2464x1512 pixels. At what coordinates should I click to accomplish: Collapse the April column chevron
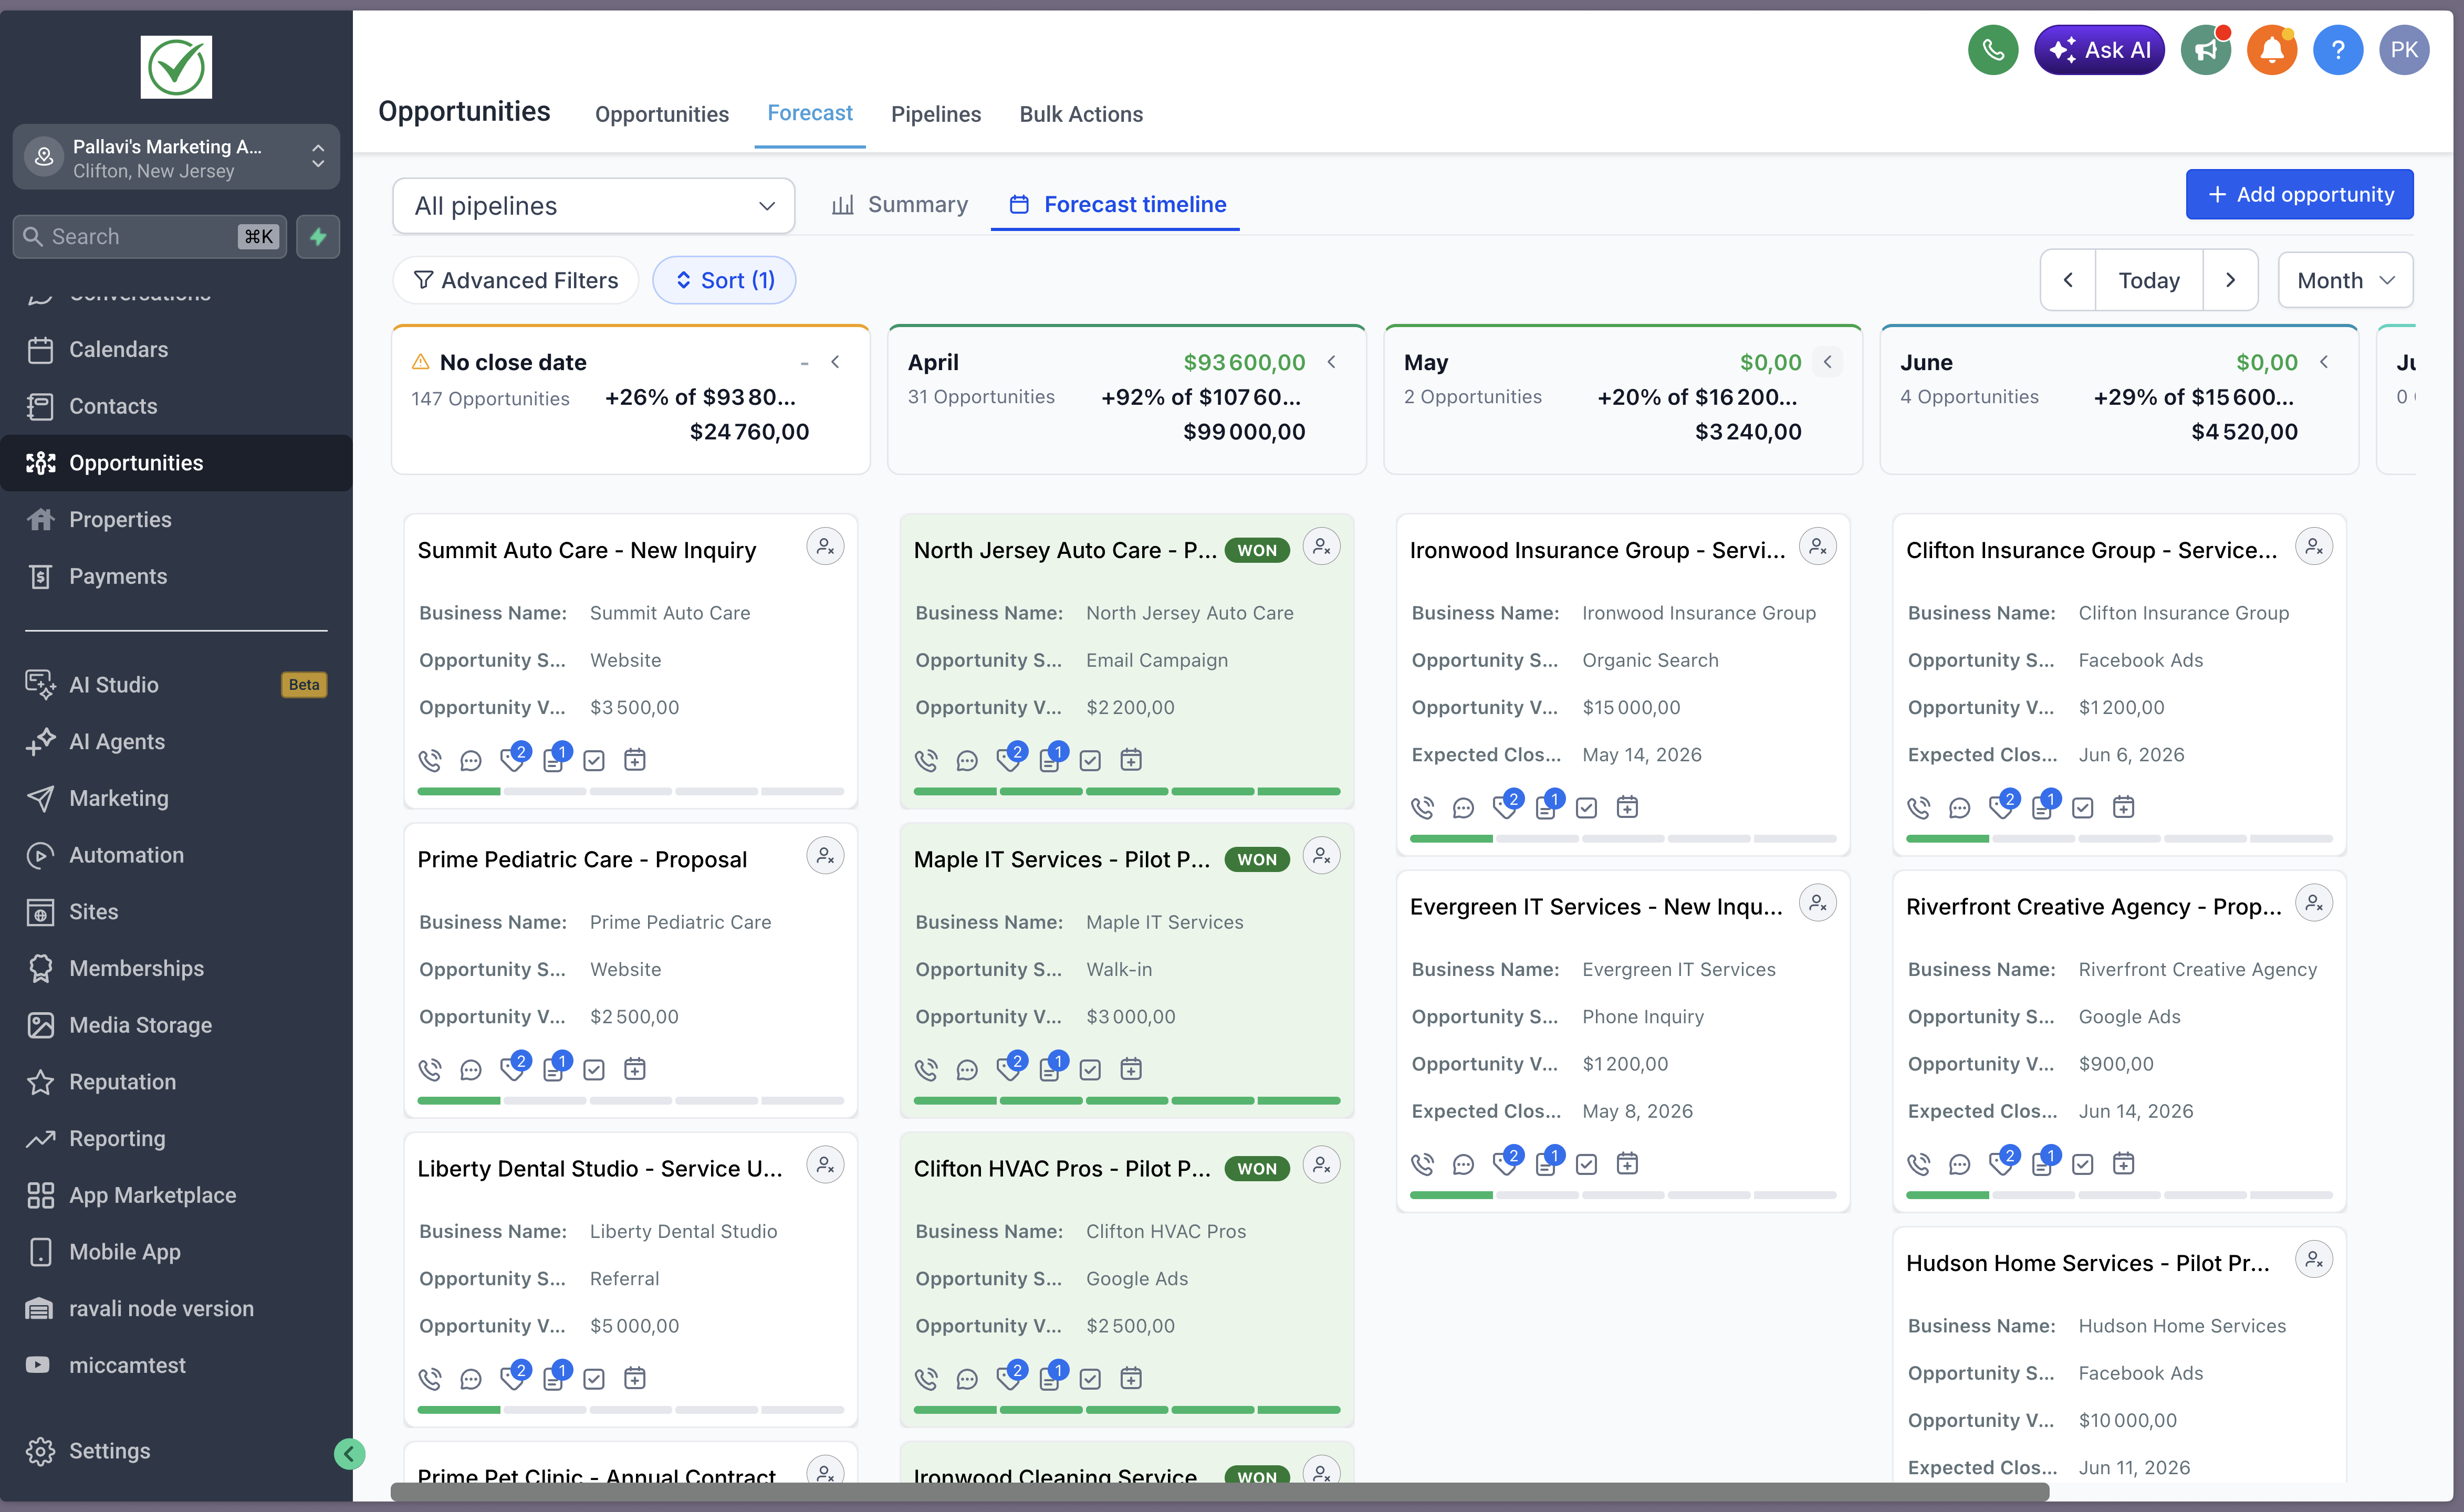click(x=1331, y=362)
